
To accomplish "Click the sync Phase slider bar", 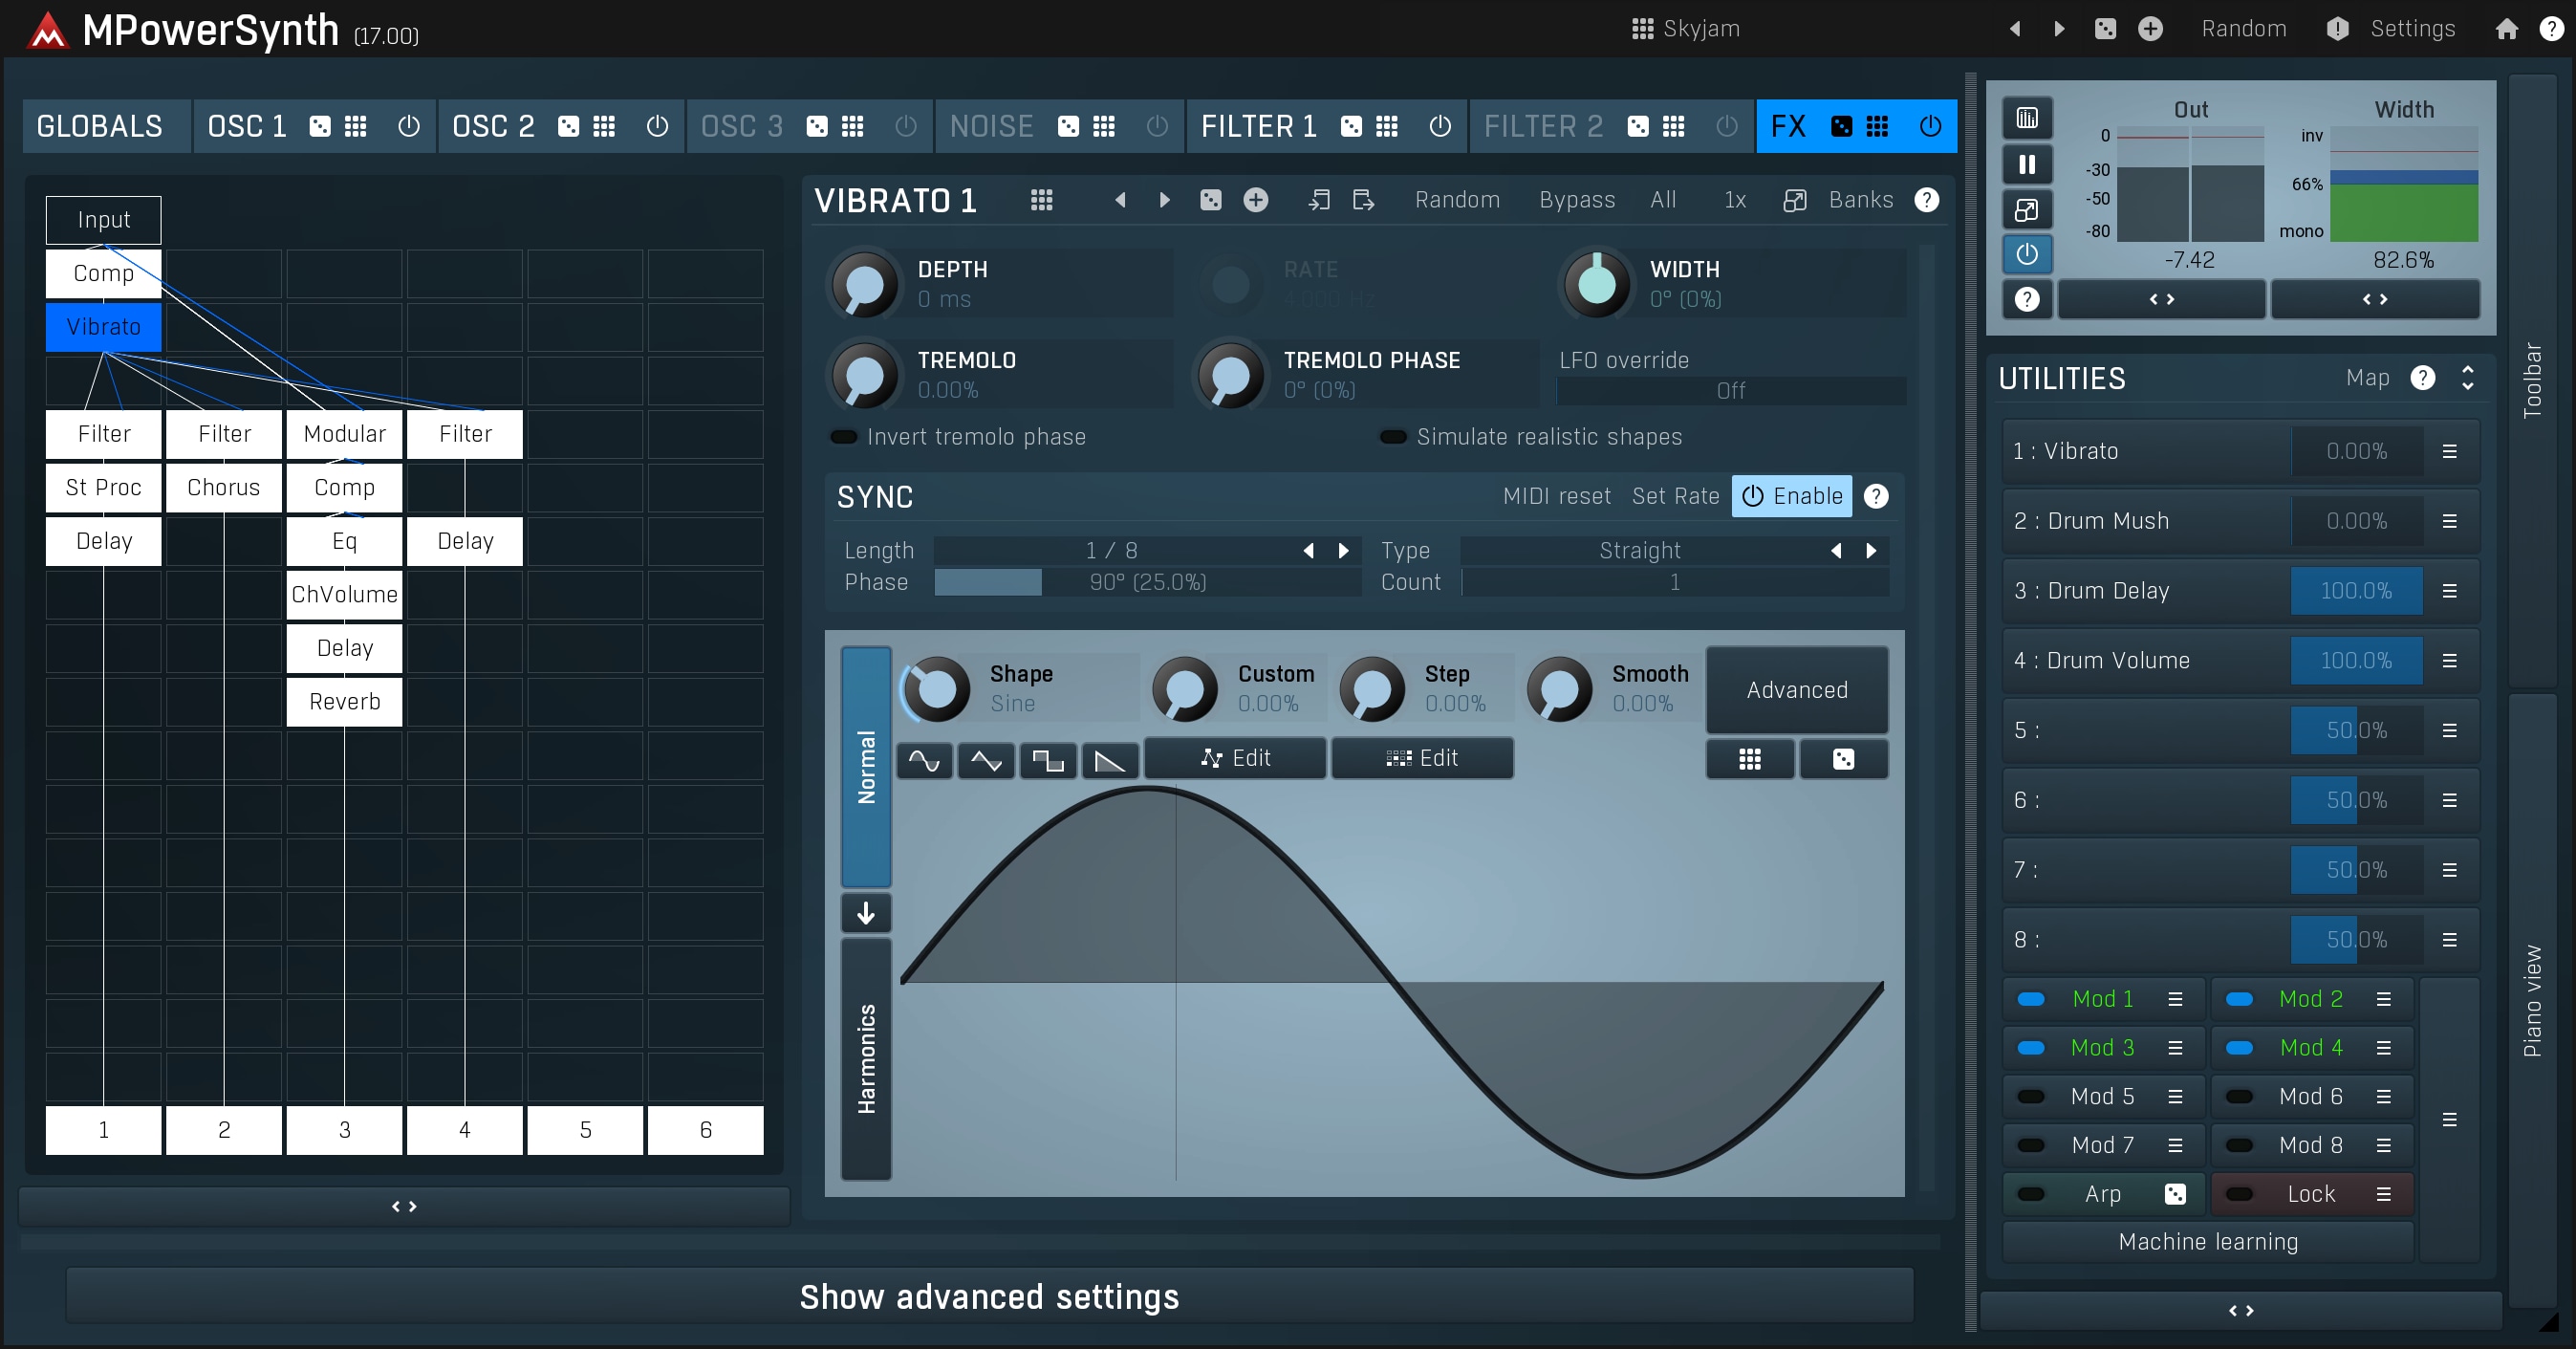I will (1146, 582).
